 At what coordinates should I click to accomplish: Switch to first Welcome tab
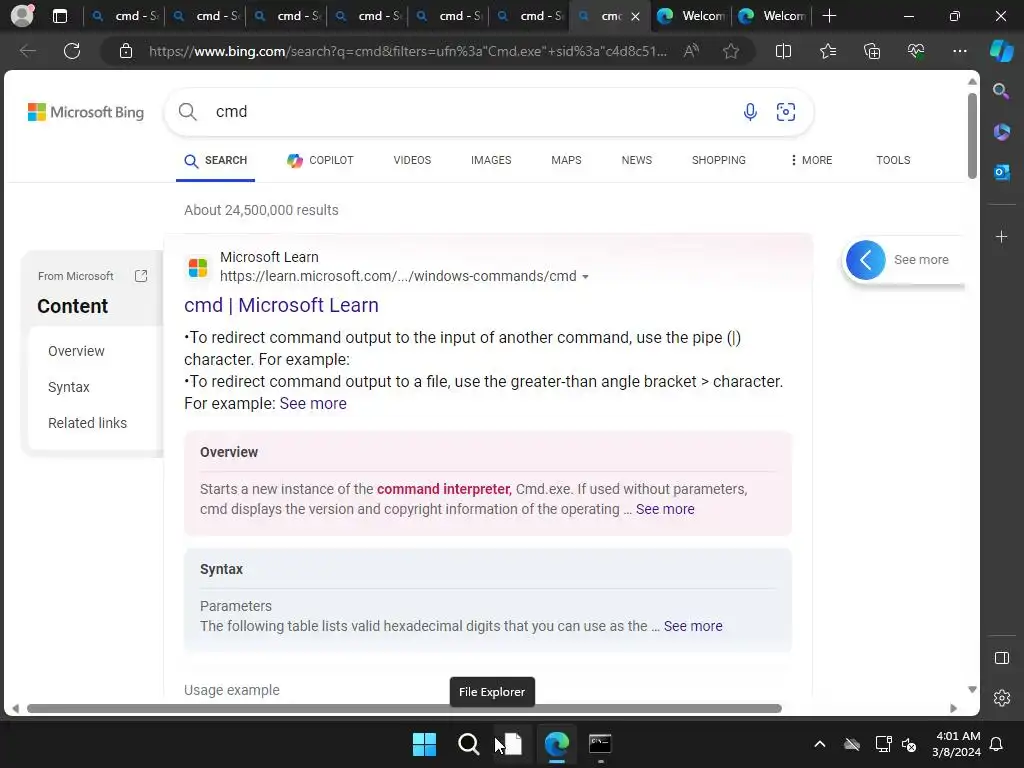click(x=691, y=16)
